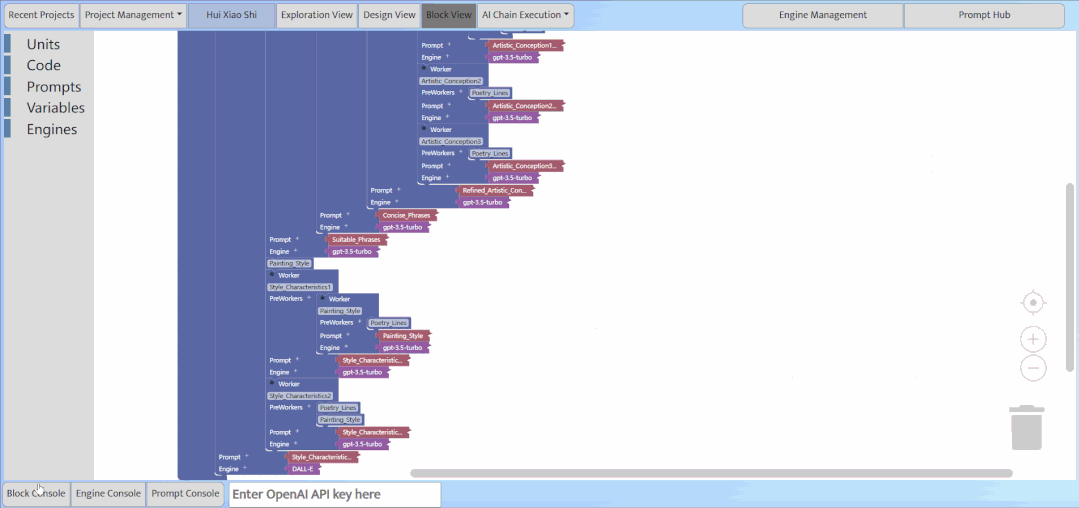Click plus beside Prompt next to Refined_Artistic_Con...
Viewport: 1079px width, 508px height.
pos(398,189)
